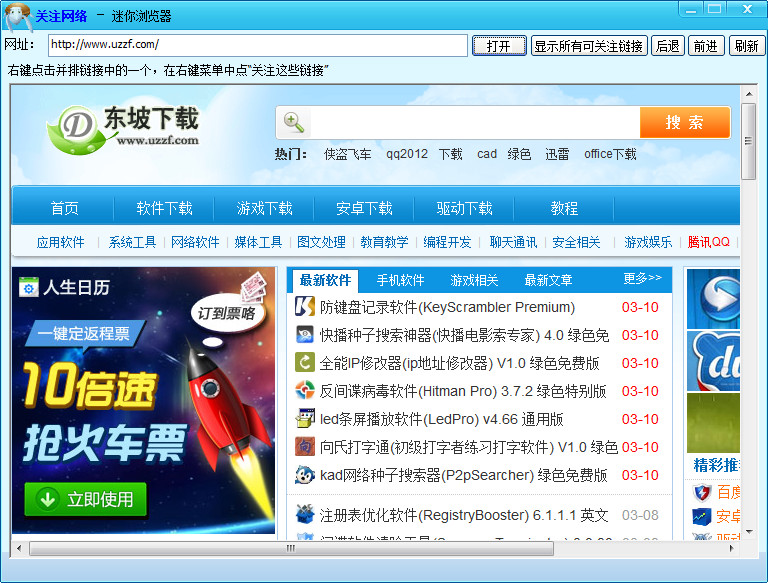Click the Hitman Pro item icon
Screen dimensions: 768x583
click(305, 390)
